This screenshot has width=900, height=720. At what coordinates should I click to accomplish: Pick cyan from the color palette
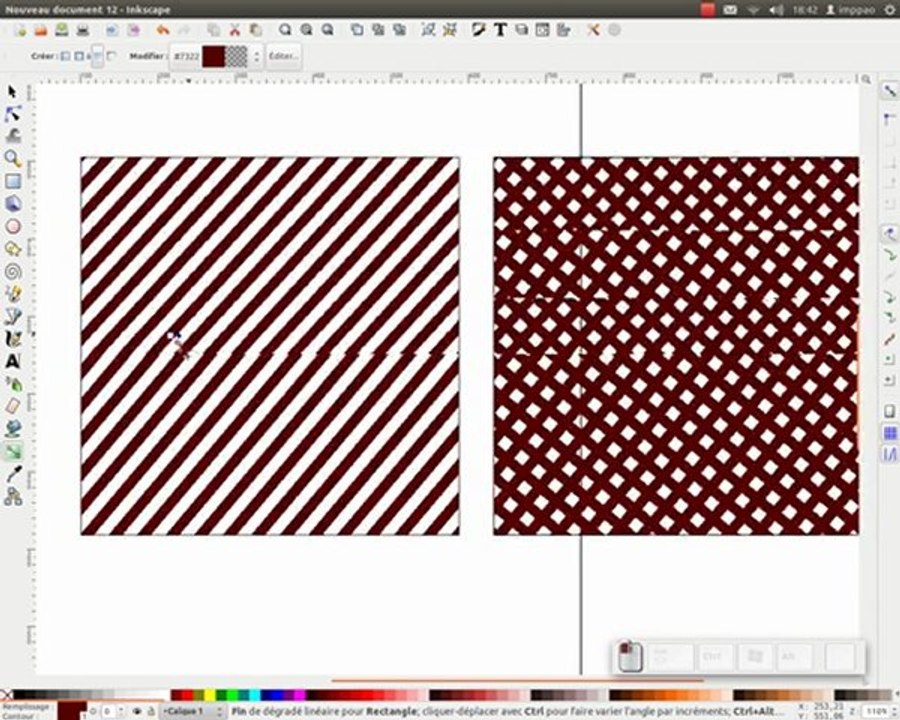[255, 695]
